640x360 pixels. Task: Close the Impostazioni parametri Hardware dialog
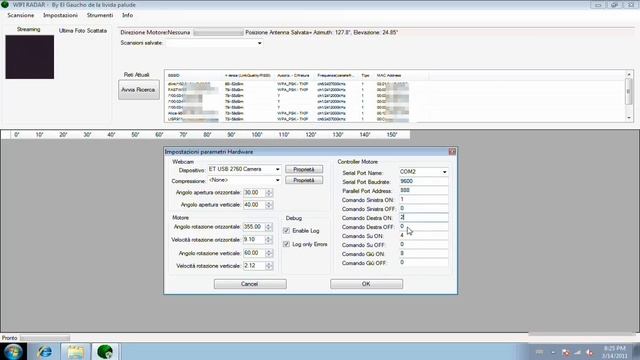(452, 152)
